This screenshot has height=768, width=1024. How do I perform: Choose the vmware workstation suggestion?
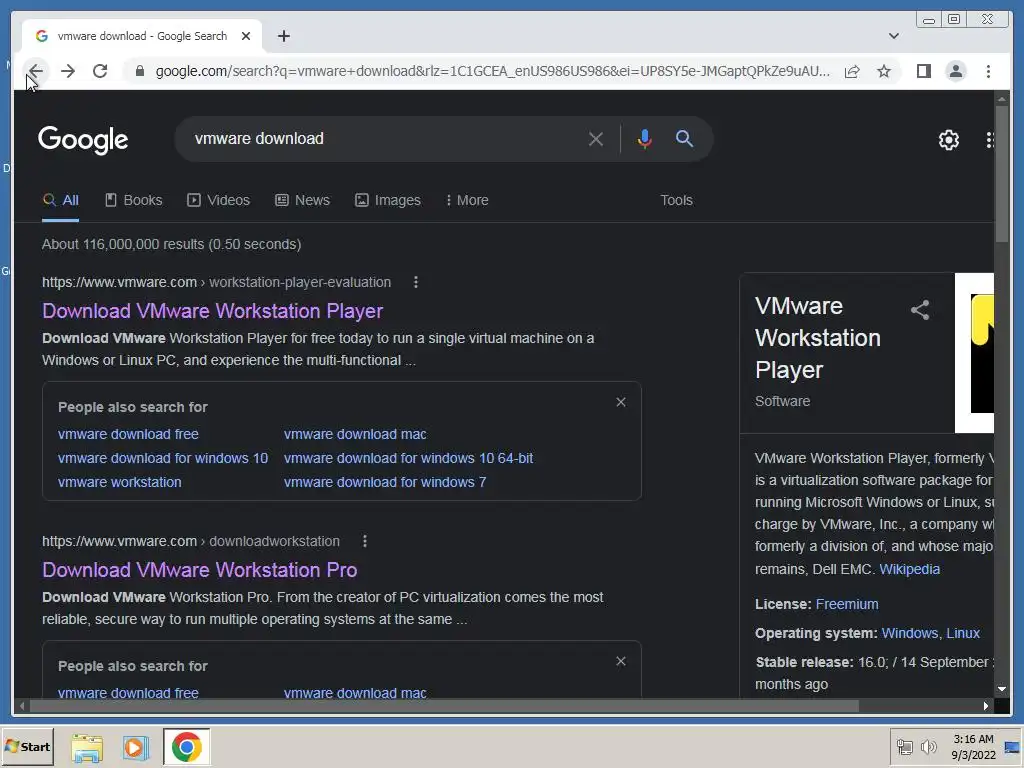point(120,483)
